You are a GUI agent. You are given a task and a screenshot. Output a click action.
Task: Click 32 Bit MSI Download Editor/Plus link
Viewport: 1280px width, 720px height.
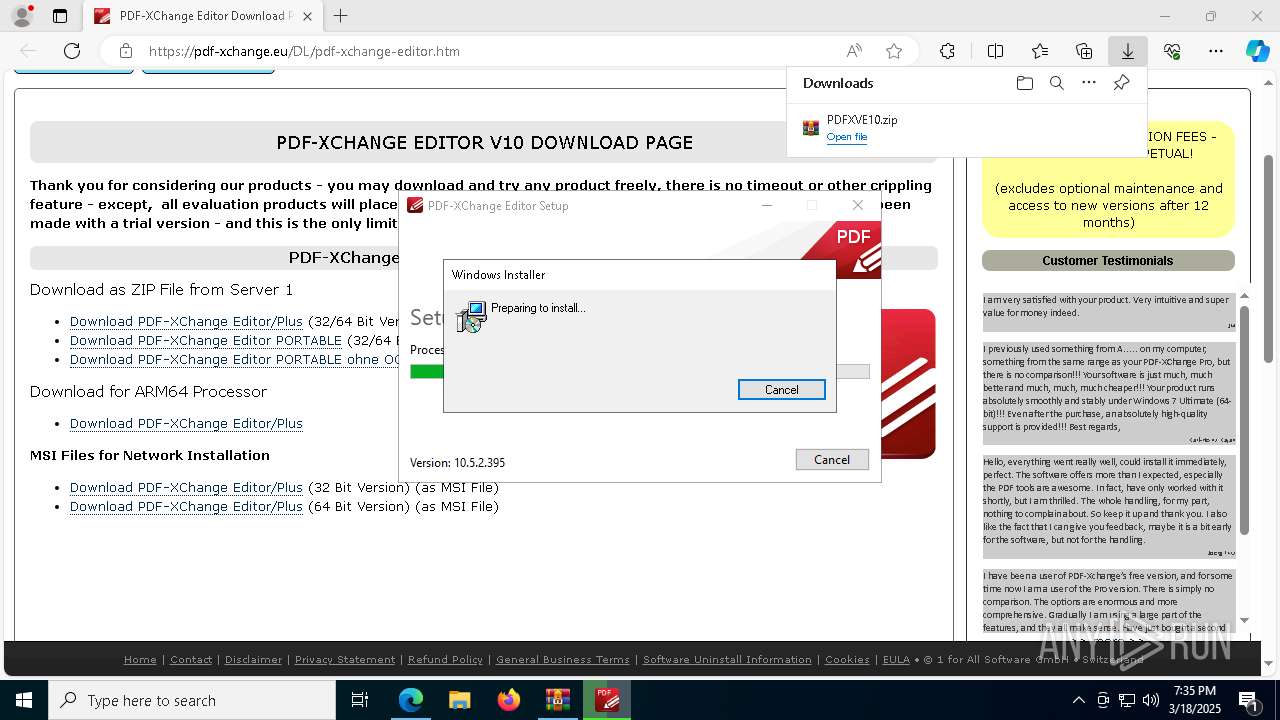click(x=186, y=488)
